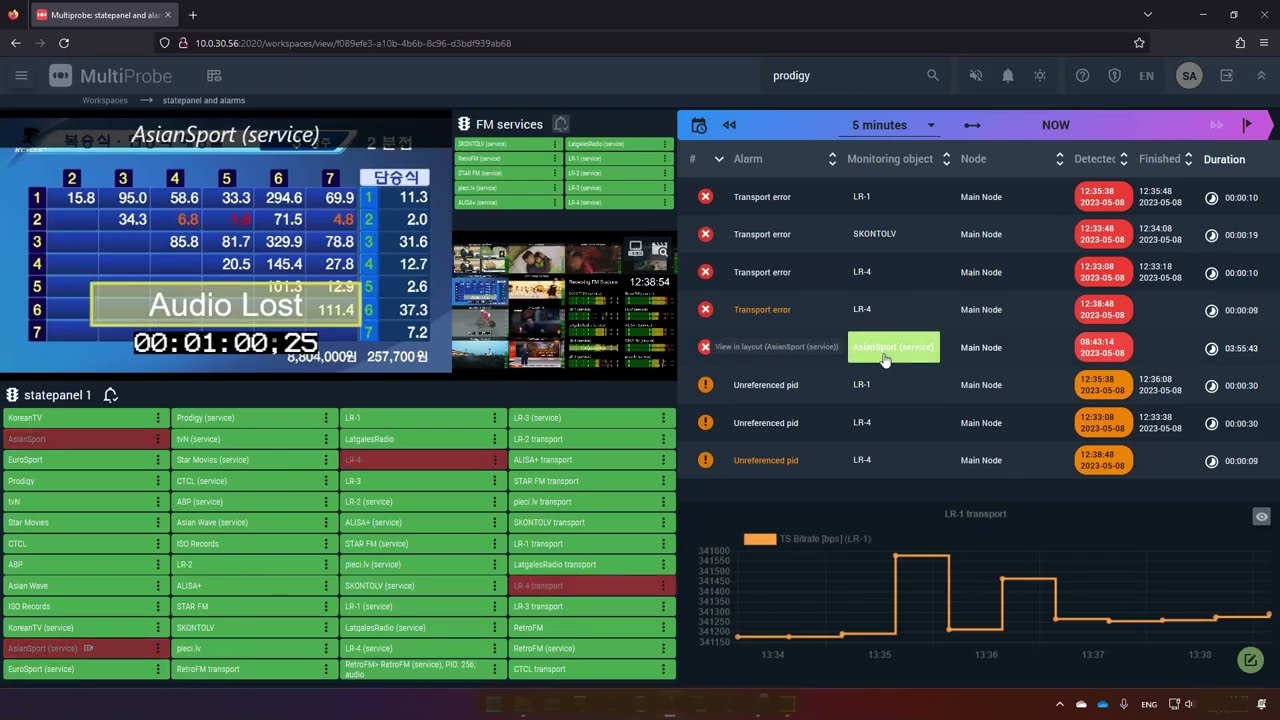Expand the chevron beside the # column

tap(718, 159)
